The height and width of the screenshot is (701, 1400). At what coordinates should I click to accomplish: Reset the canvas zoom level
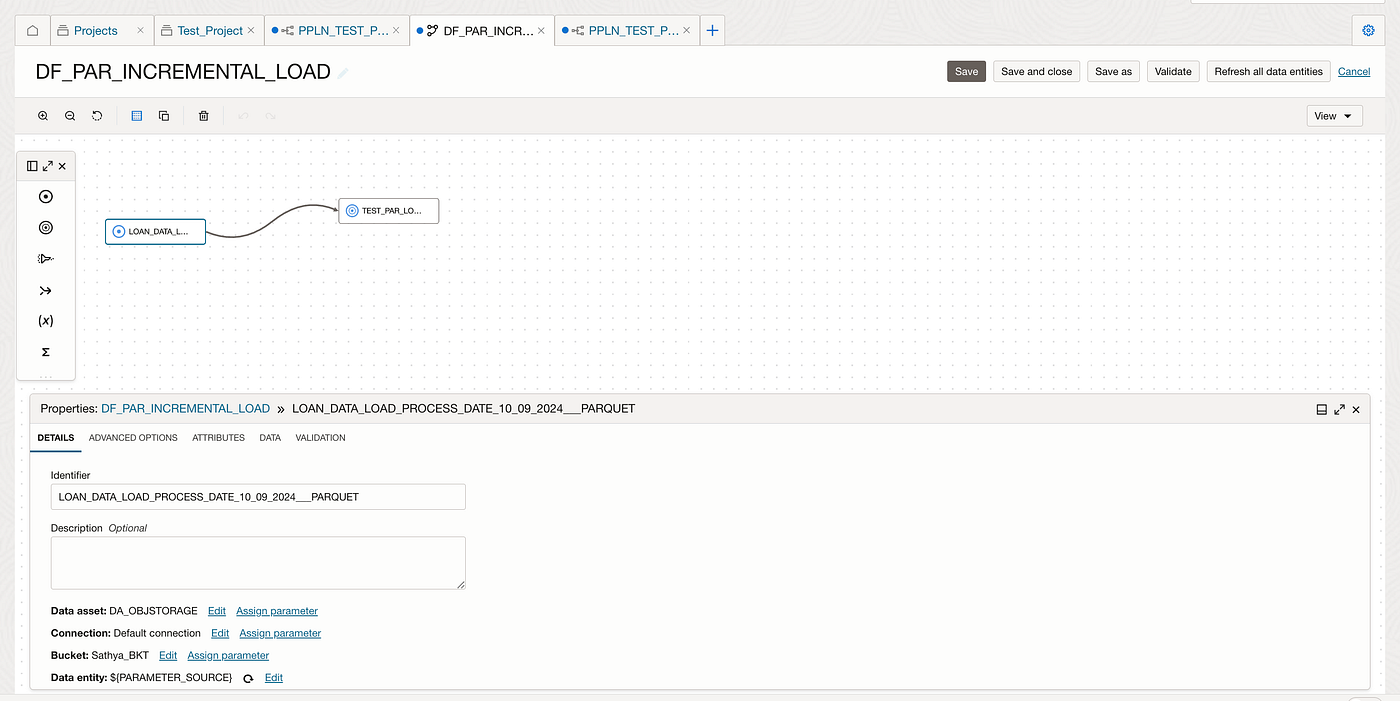click(97, 115)
